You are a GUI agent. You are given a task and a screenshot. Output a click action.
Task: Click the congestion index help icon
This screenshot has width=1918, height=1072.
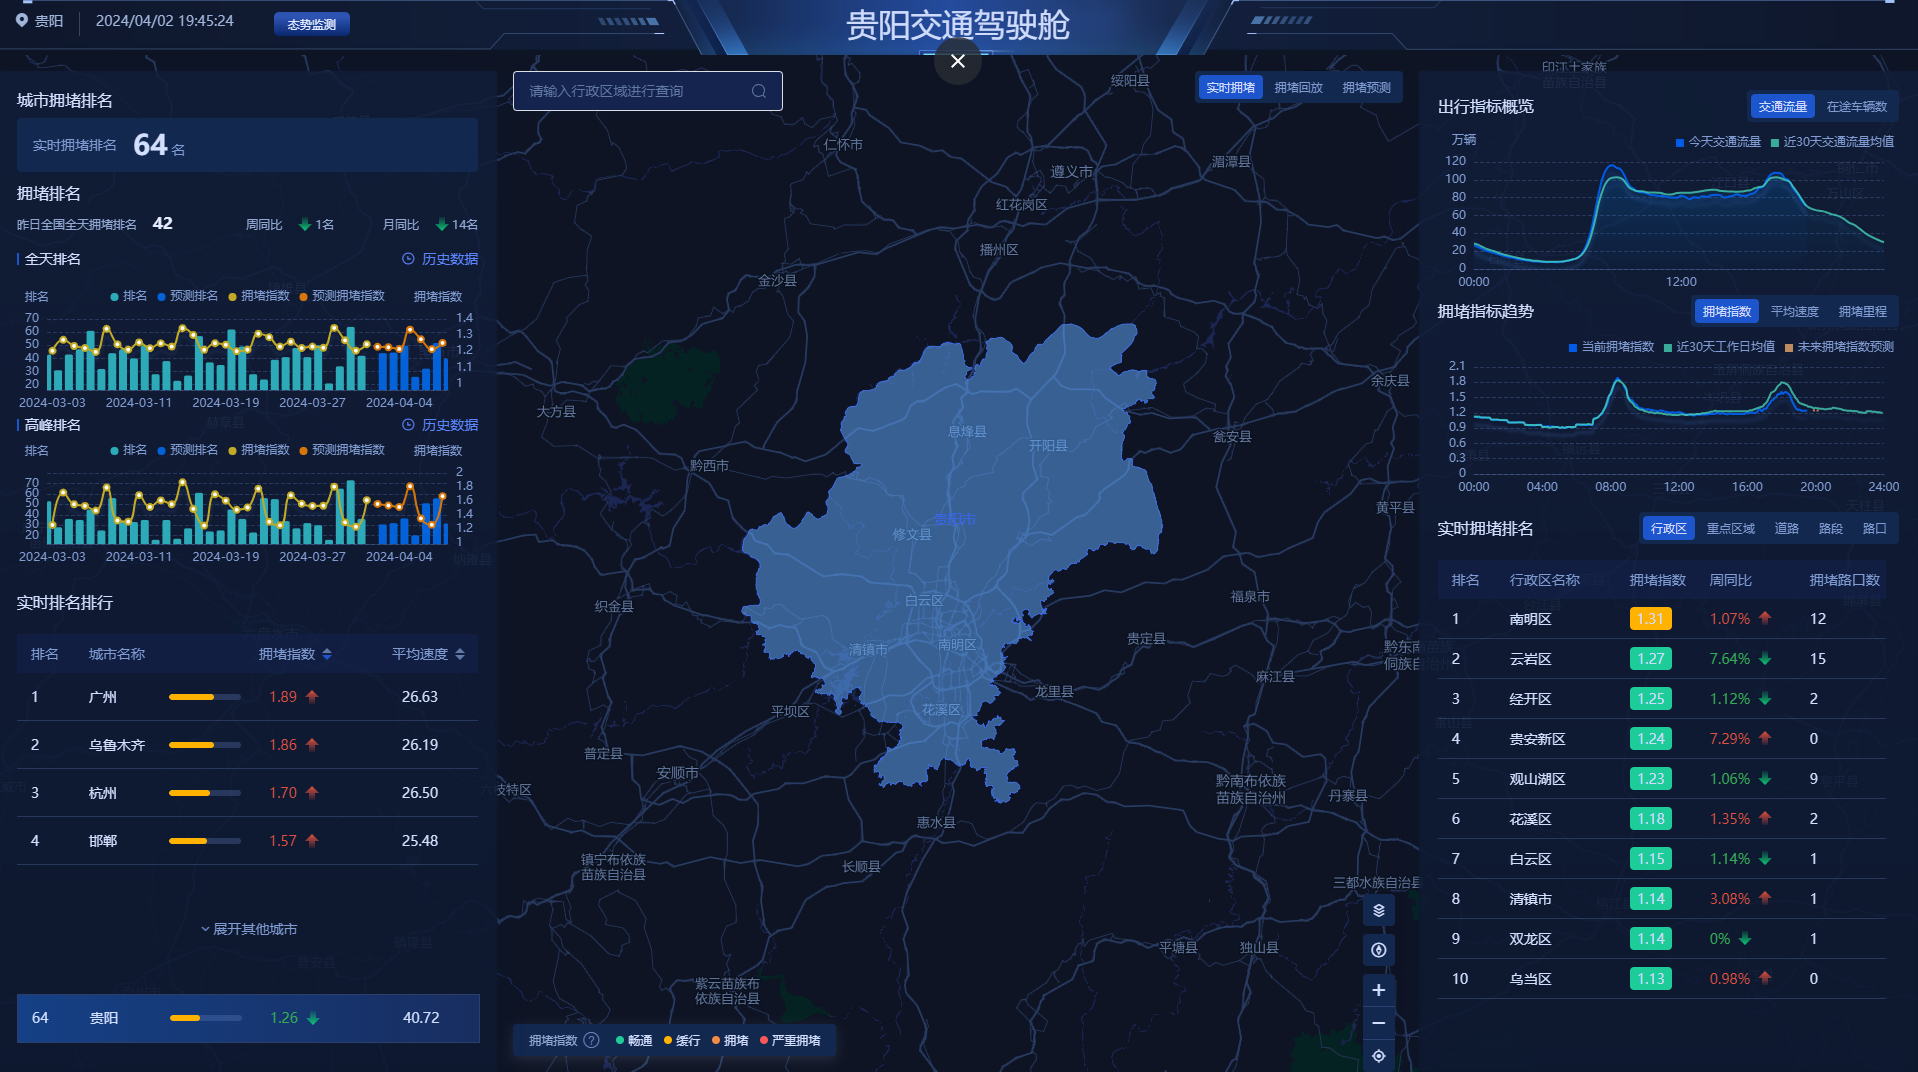pos(591,1040)
